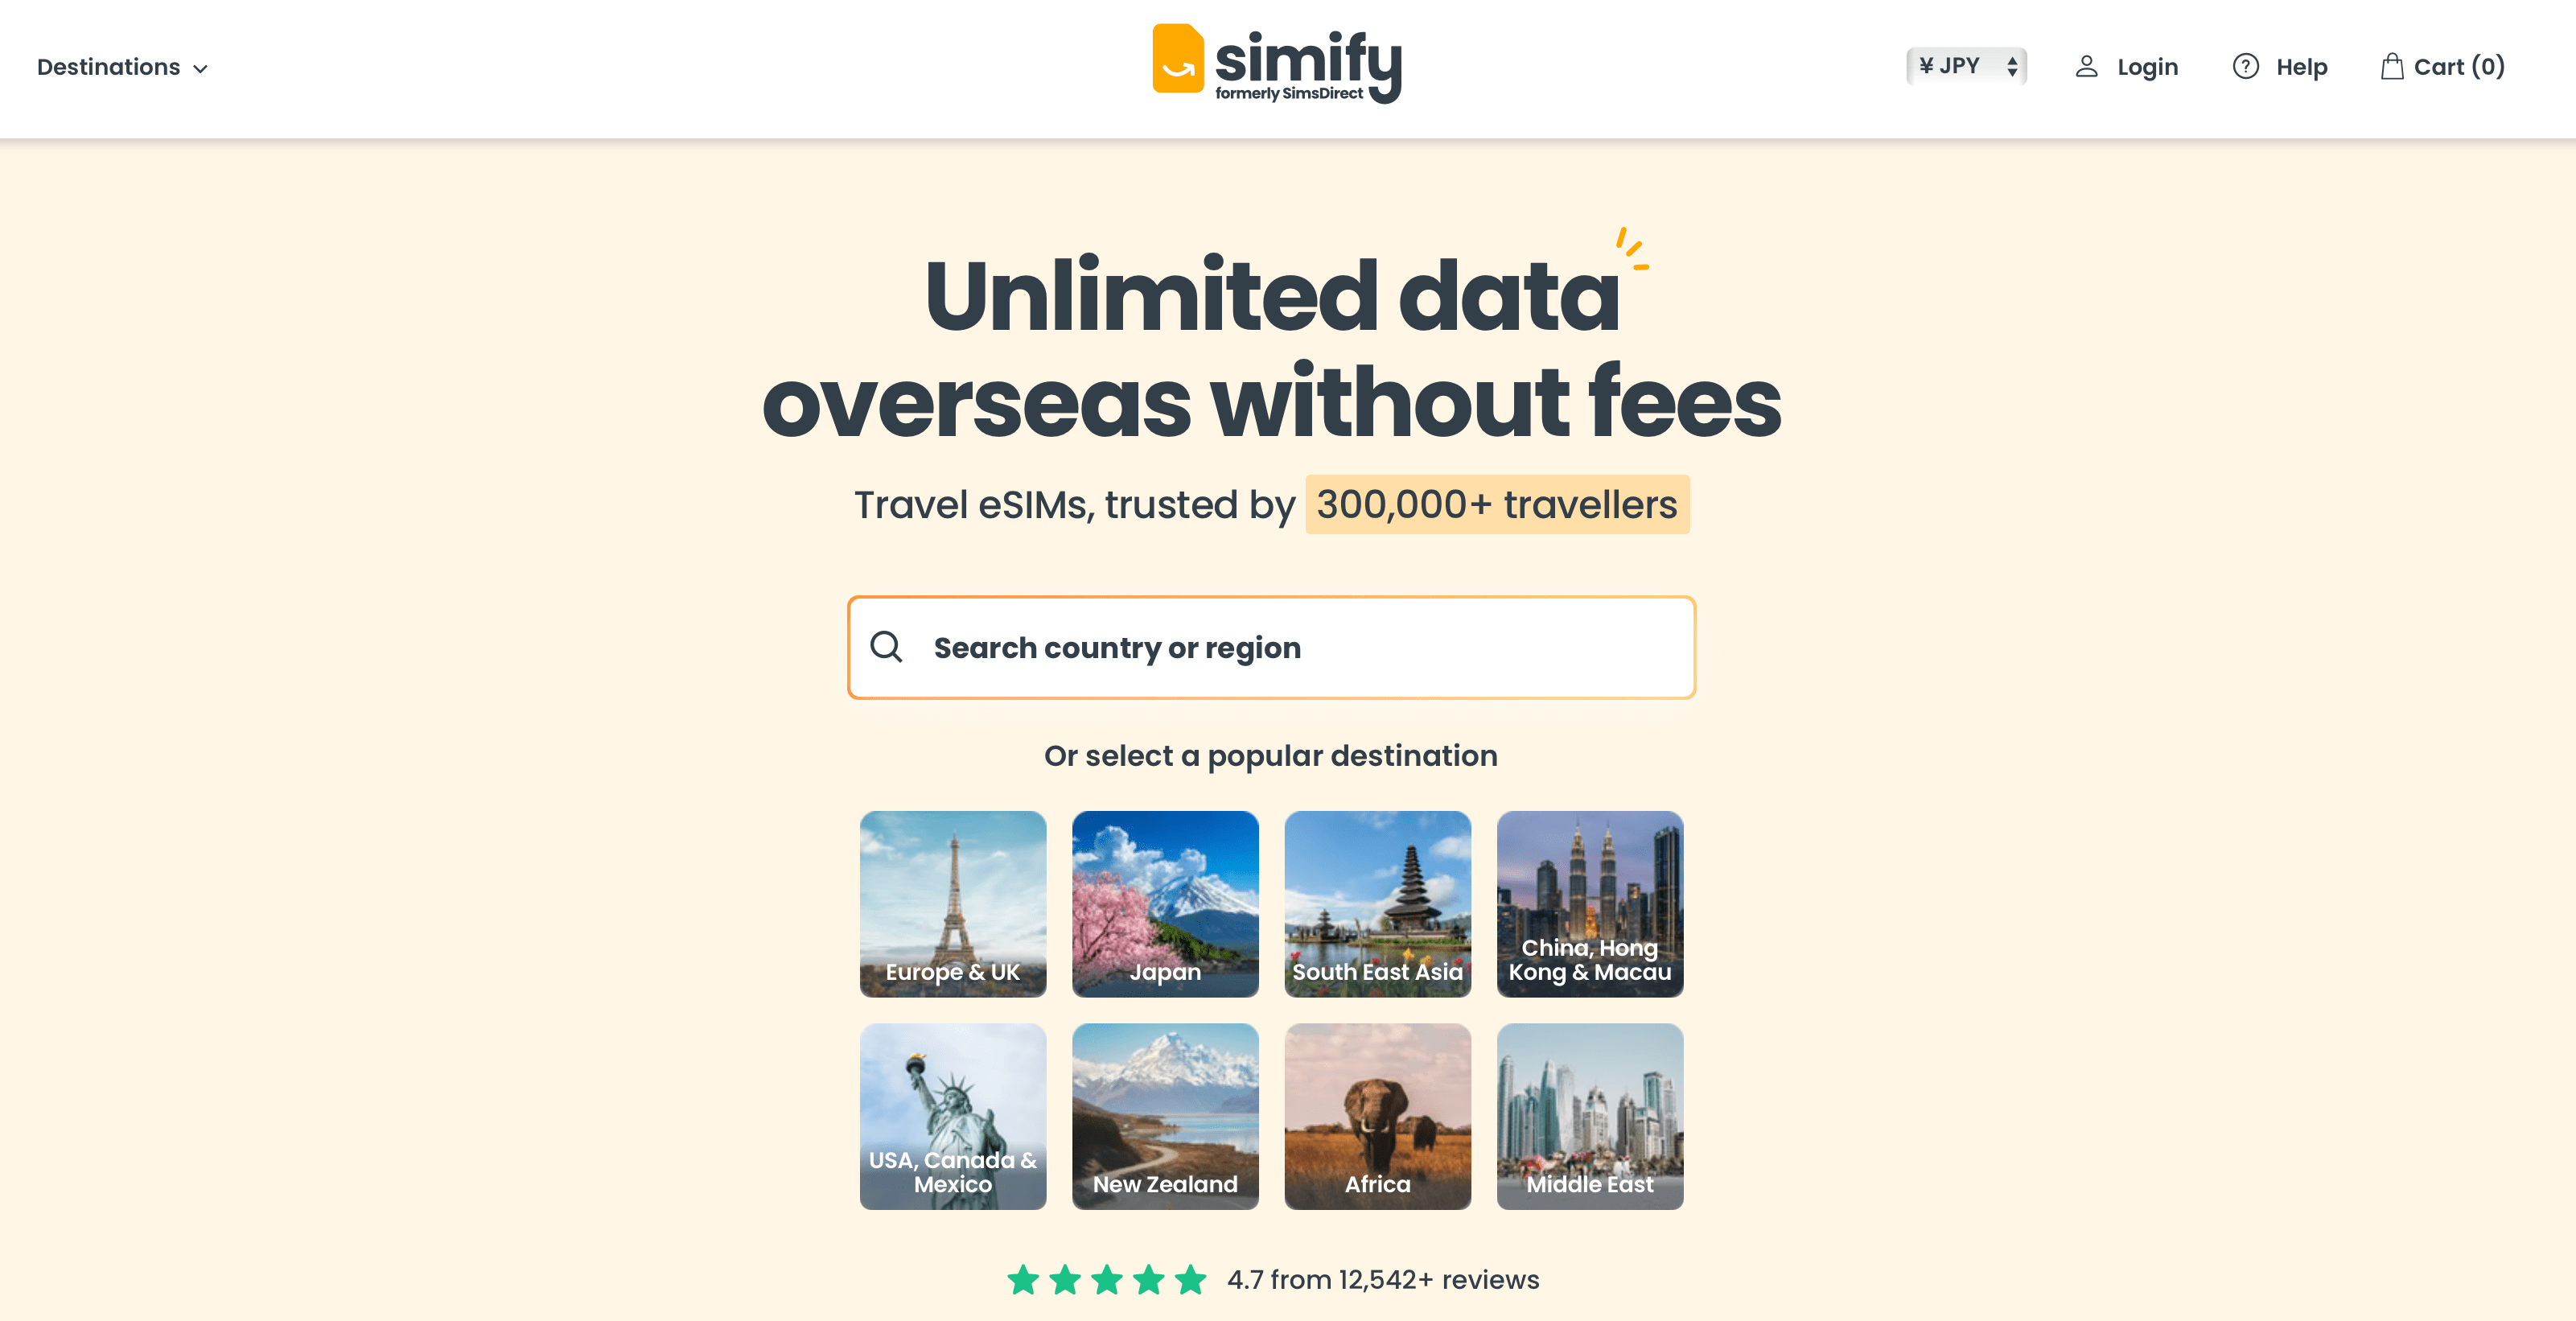
Task: Open the currency selector JPY dropdown
Action: pyautogui.click(x=1963, y=68)
